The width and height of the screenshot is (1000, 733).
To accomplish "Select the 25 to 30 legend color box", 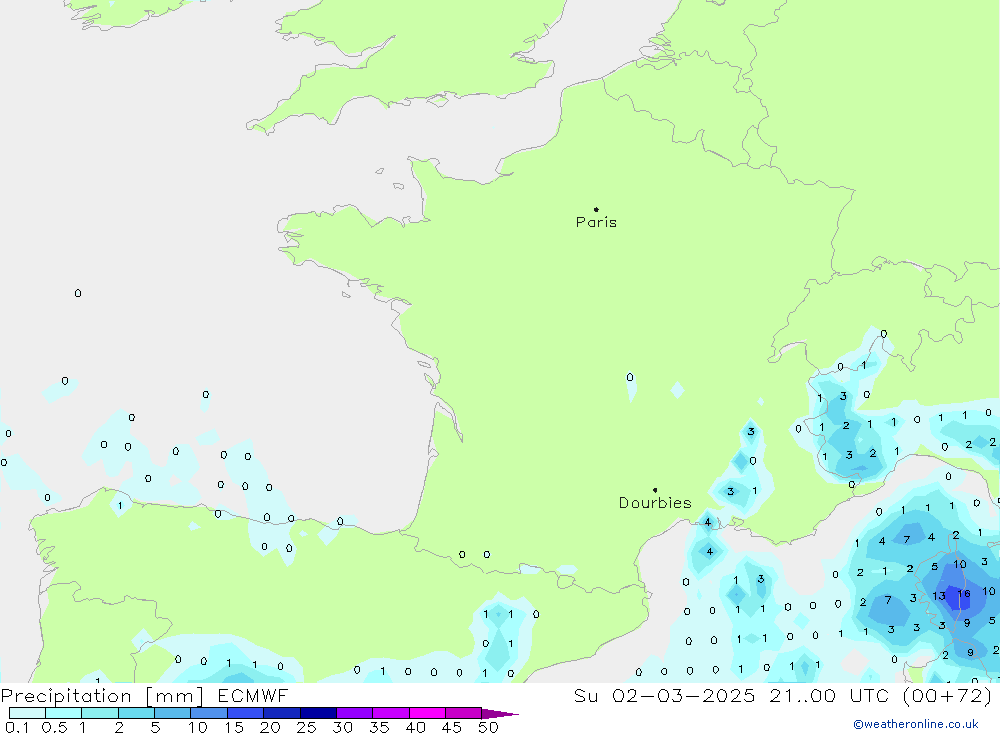I will (x=318, y=713).
